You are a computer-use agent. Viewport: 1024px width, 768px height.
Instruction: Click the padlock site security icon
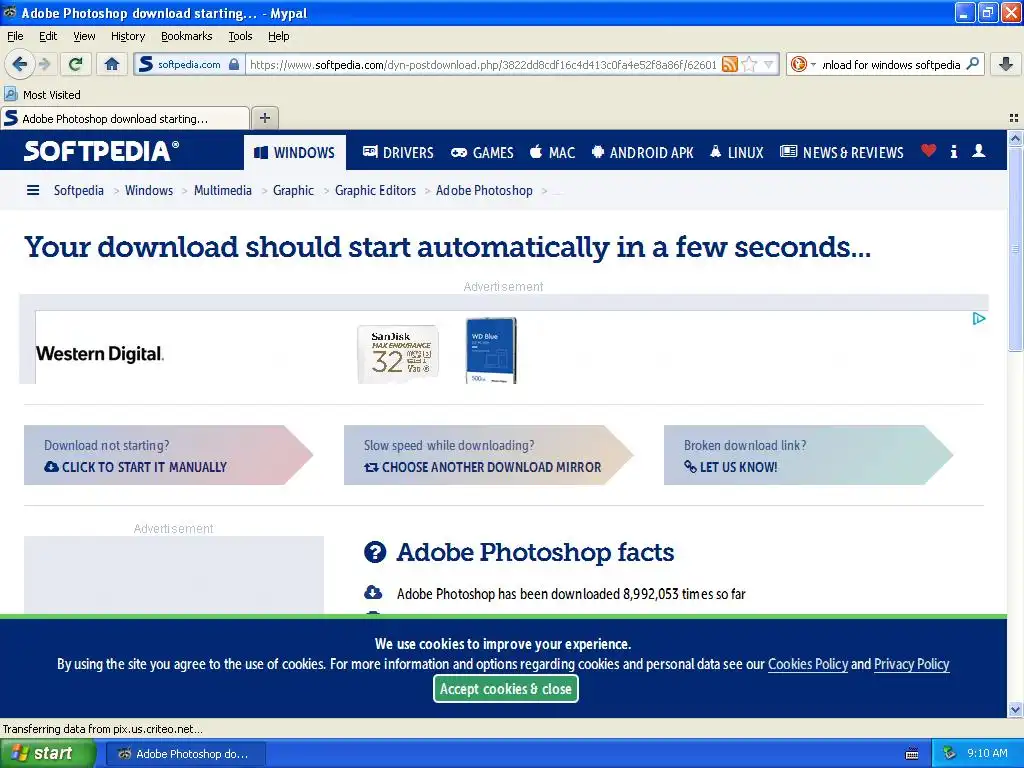tap(234, 64)
